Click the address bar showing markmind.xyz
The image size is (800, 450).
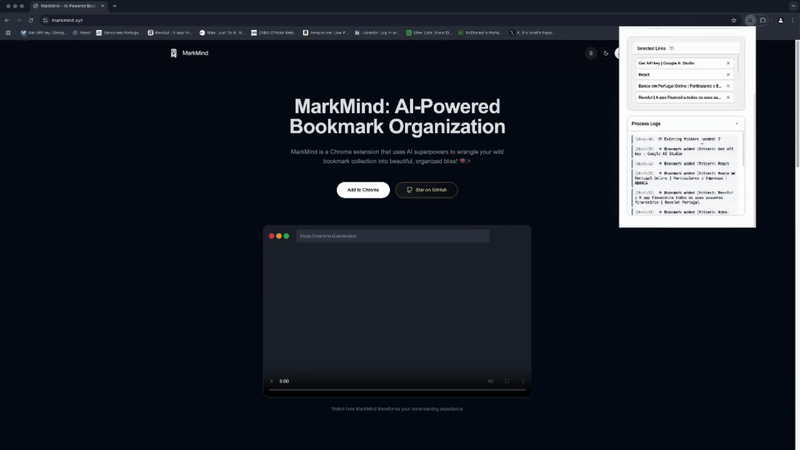(x=390, y=20)
